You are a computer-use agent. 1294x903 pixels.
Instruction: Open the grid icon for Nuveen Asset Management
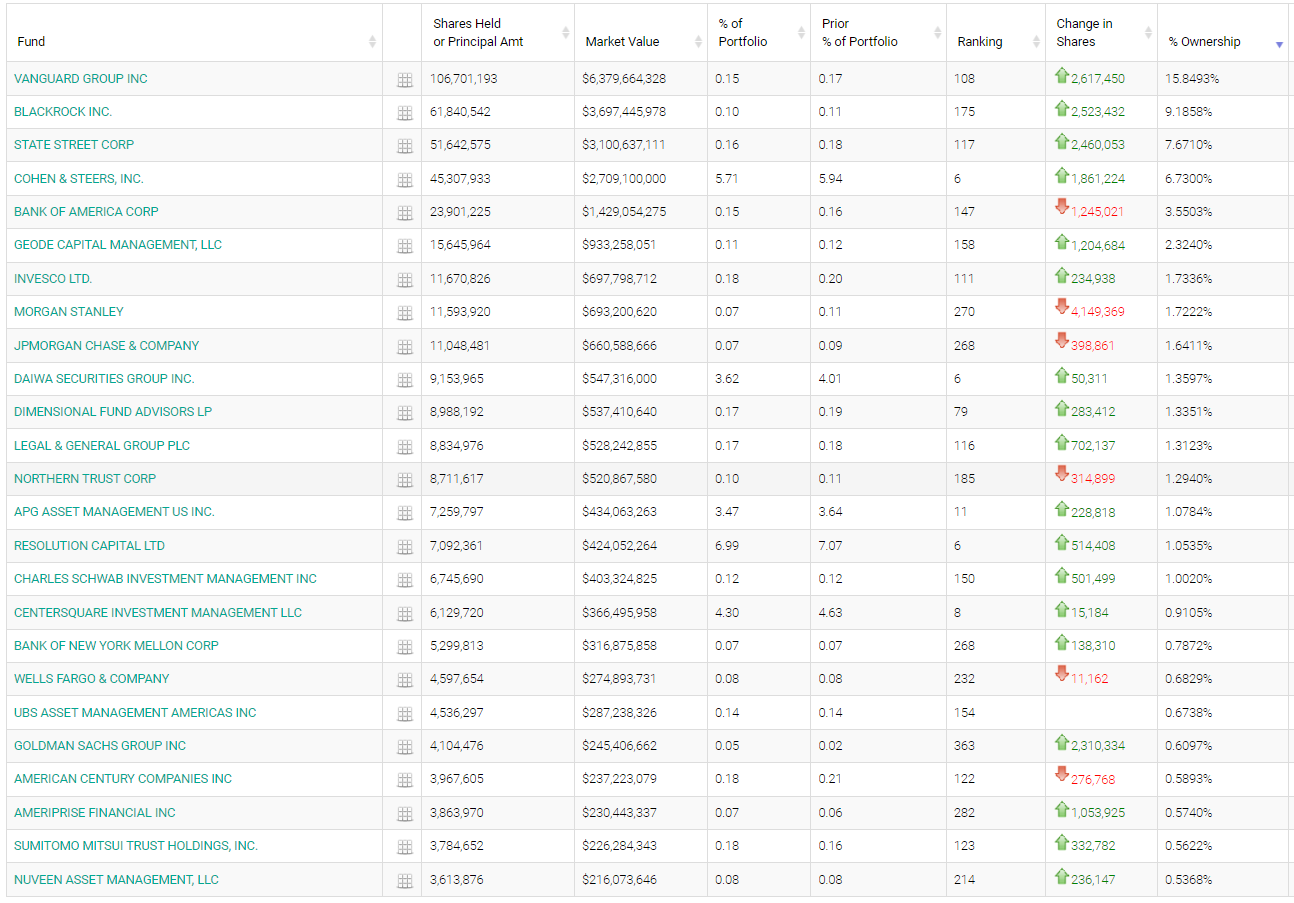pyautogui.click(x=405, y=881)
